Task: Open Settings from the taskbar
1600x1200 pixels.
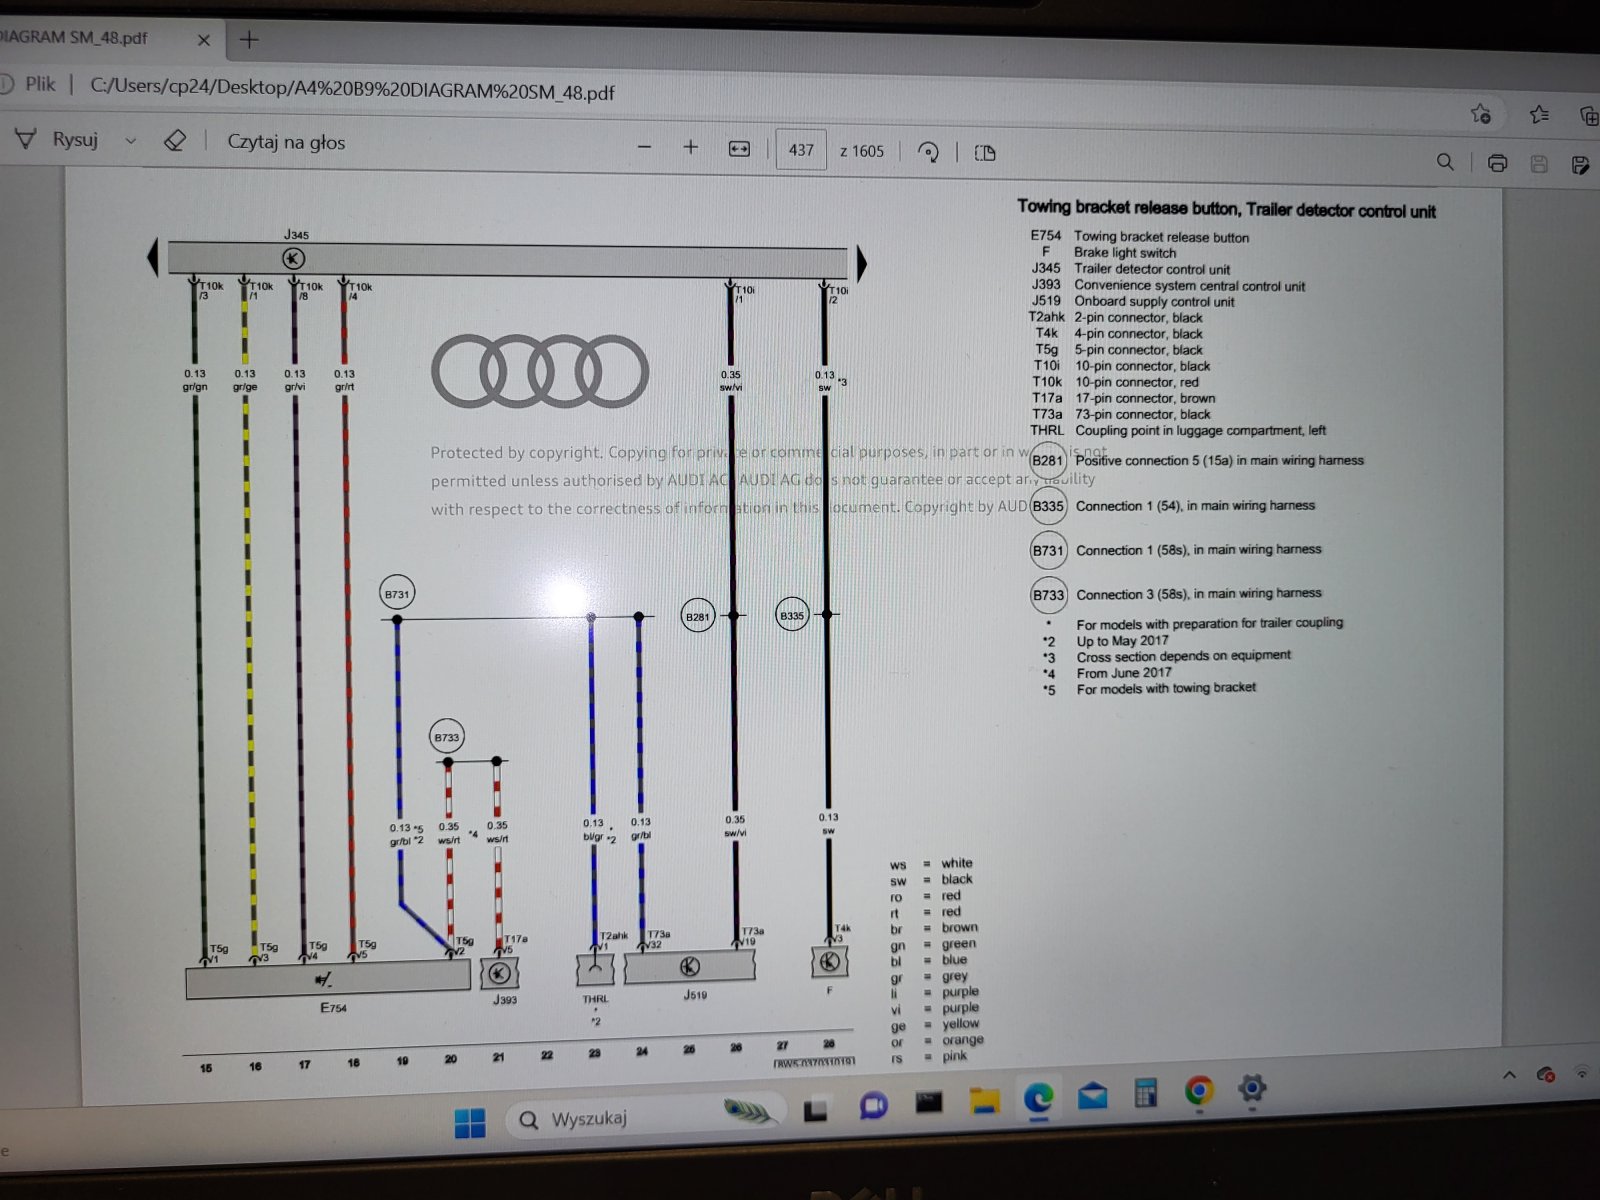Action: point(1252,1087)
